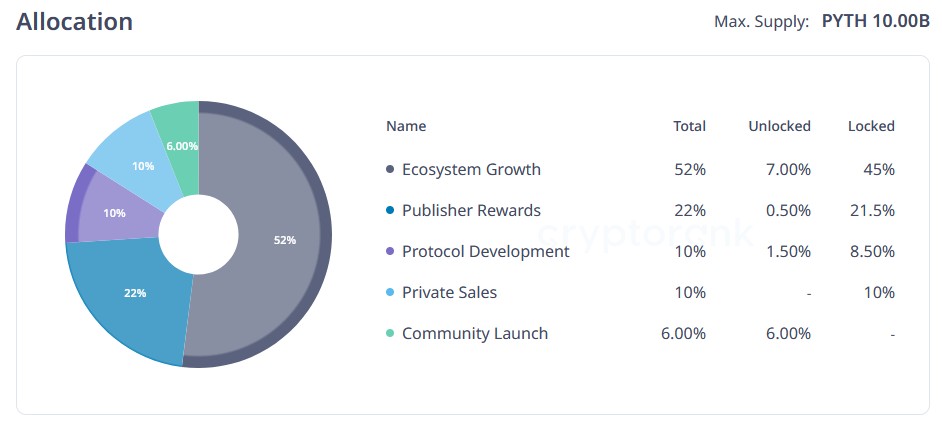Screen dimensions: 942x424
Task: Click the PYTH 10.00B max supply value
Action: tap(874, 21)
